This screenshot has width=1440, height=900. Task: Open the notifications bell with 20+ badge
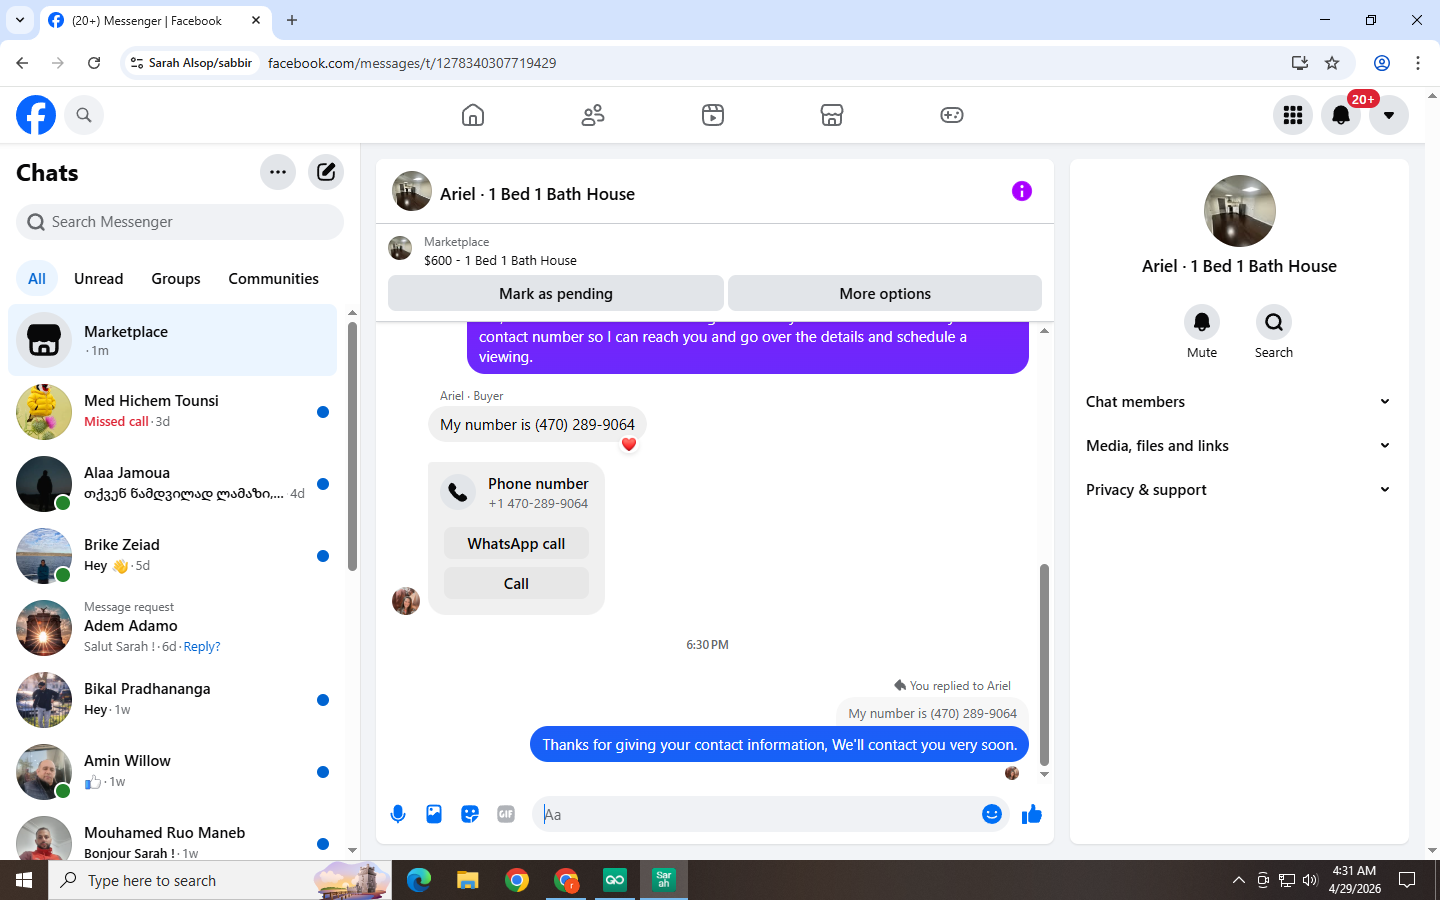tap(1341, 115)
